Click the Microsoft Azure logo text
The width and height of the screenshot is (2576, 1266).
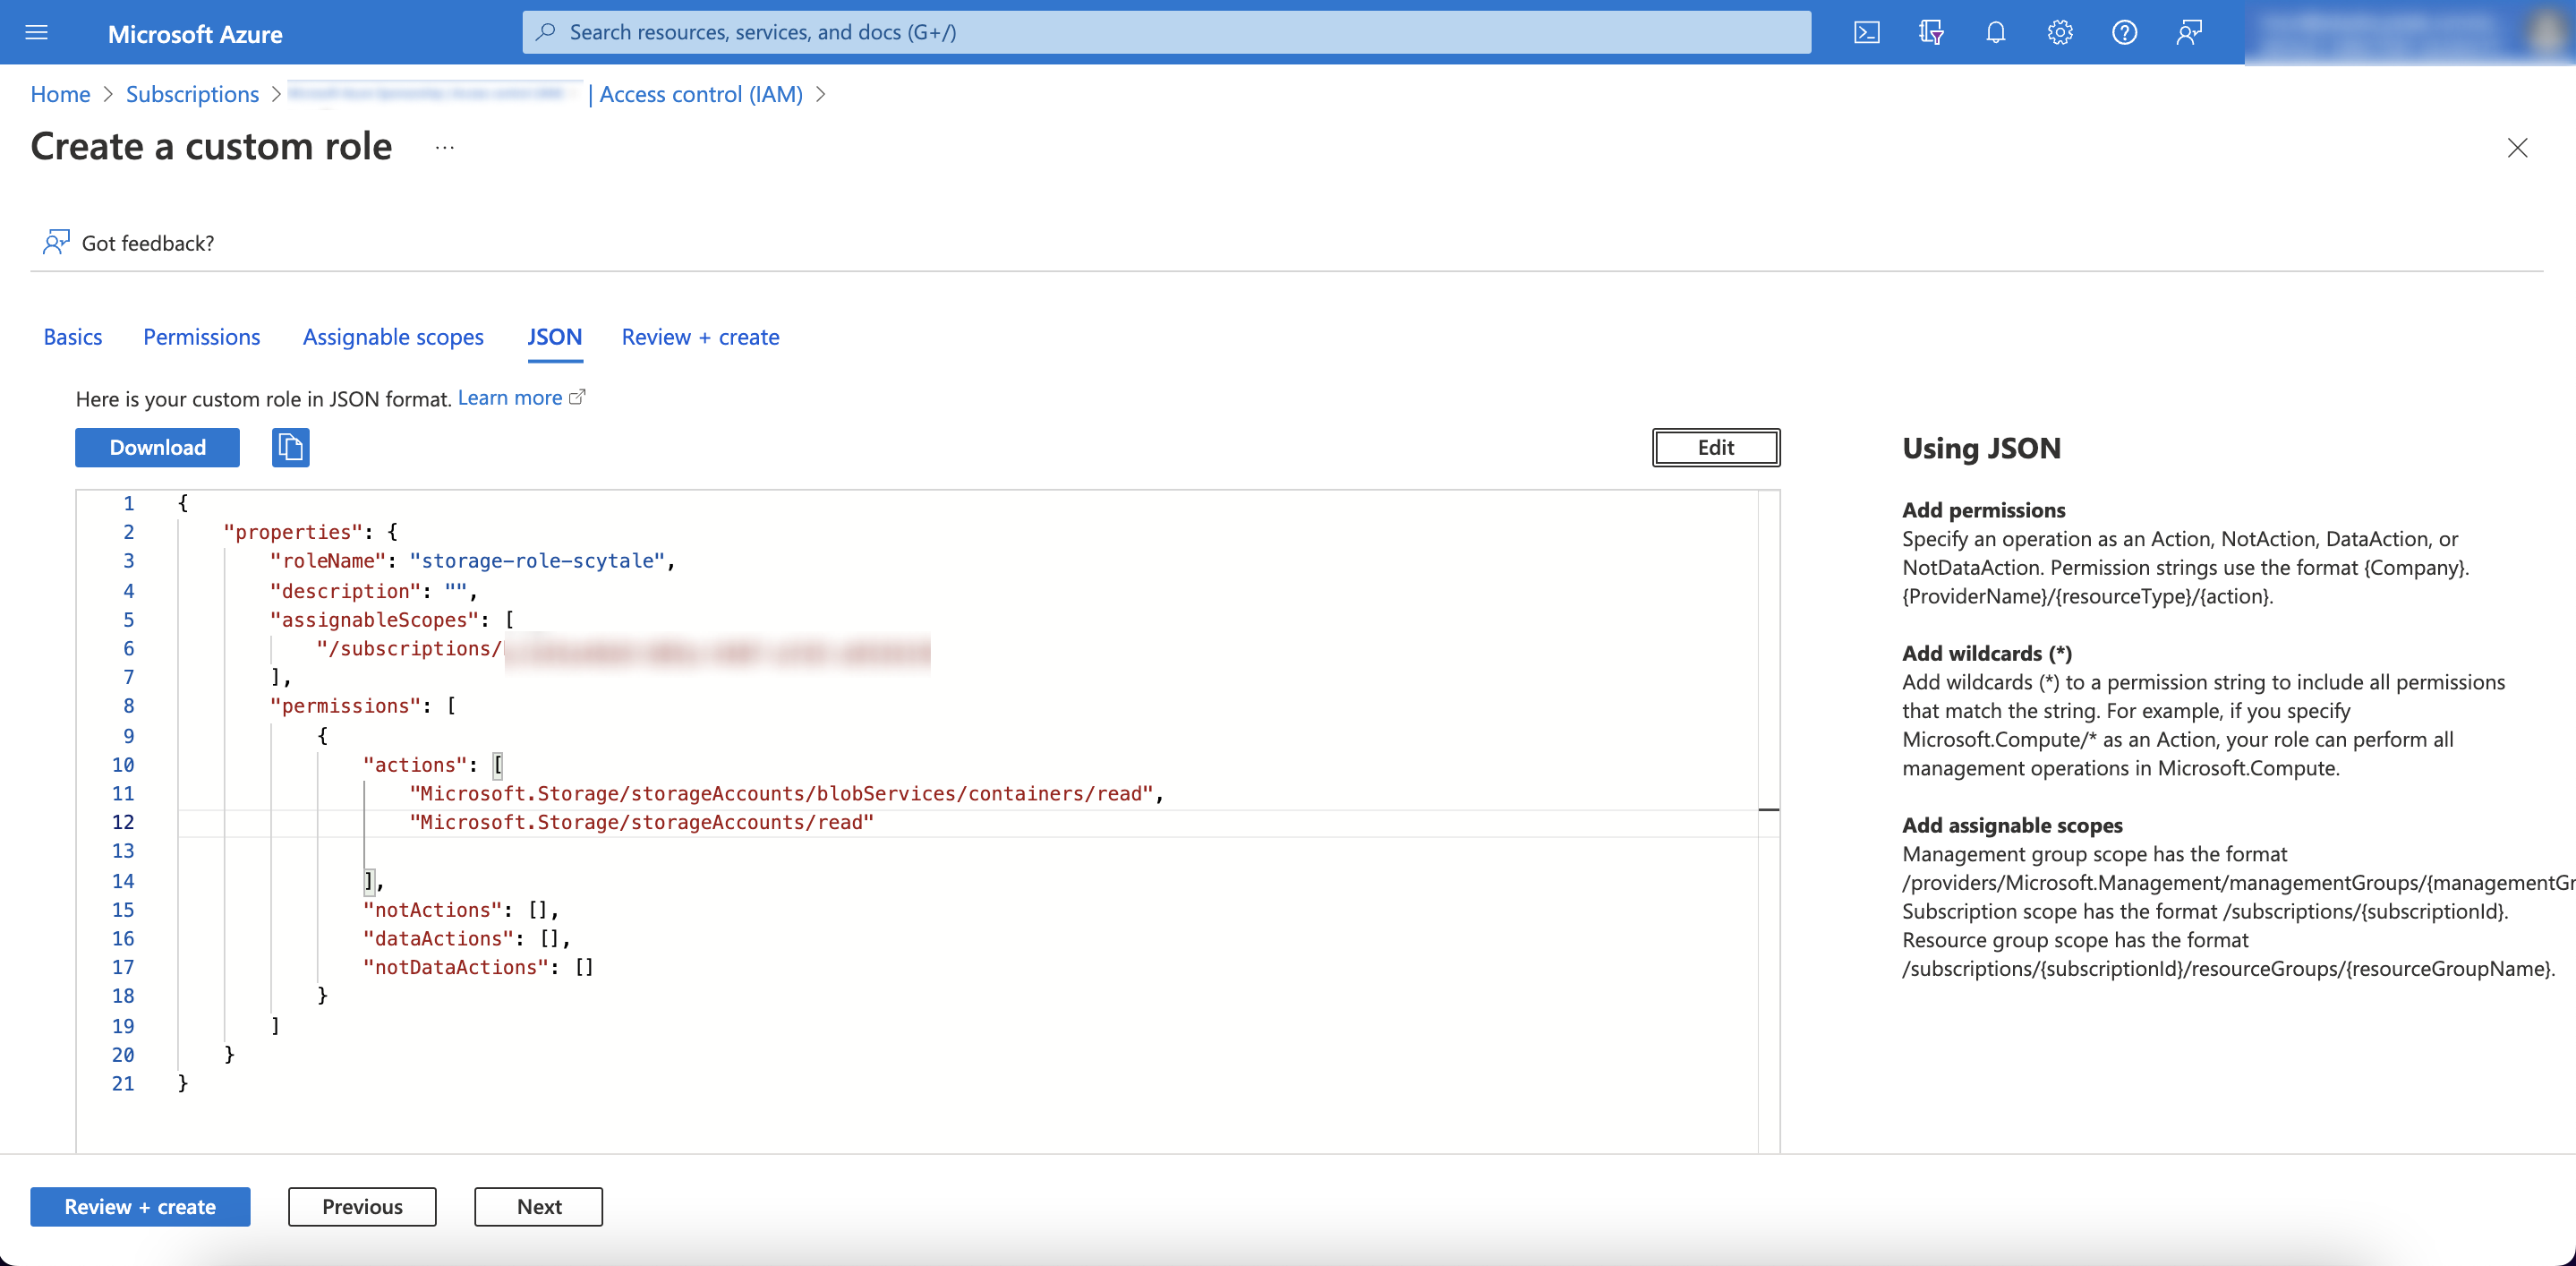(x=195, y=34)
